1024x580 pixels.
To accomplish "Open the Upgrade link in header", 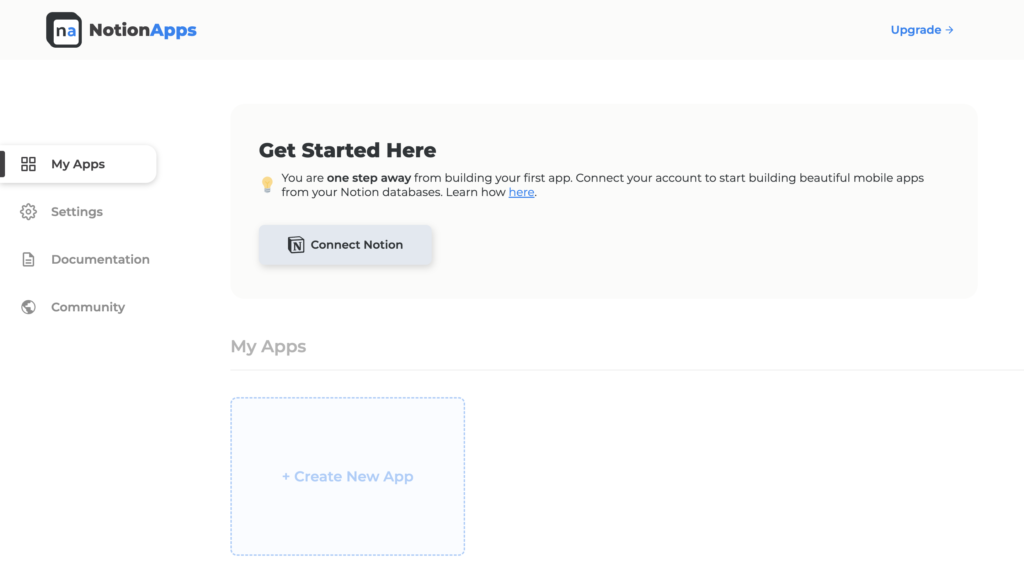I will pyautogui.click(x=915, y=30).
